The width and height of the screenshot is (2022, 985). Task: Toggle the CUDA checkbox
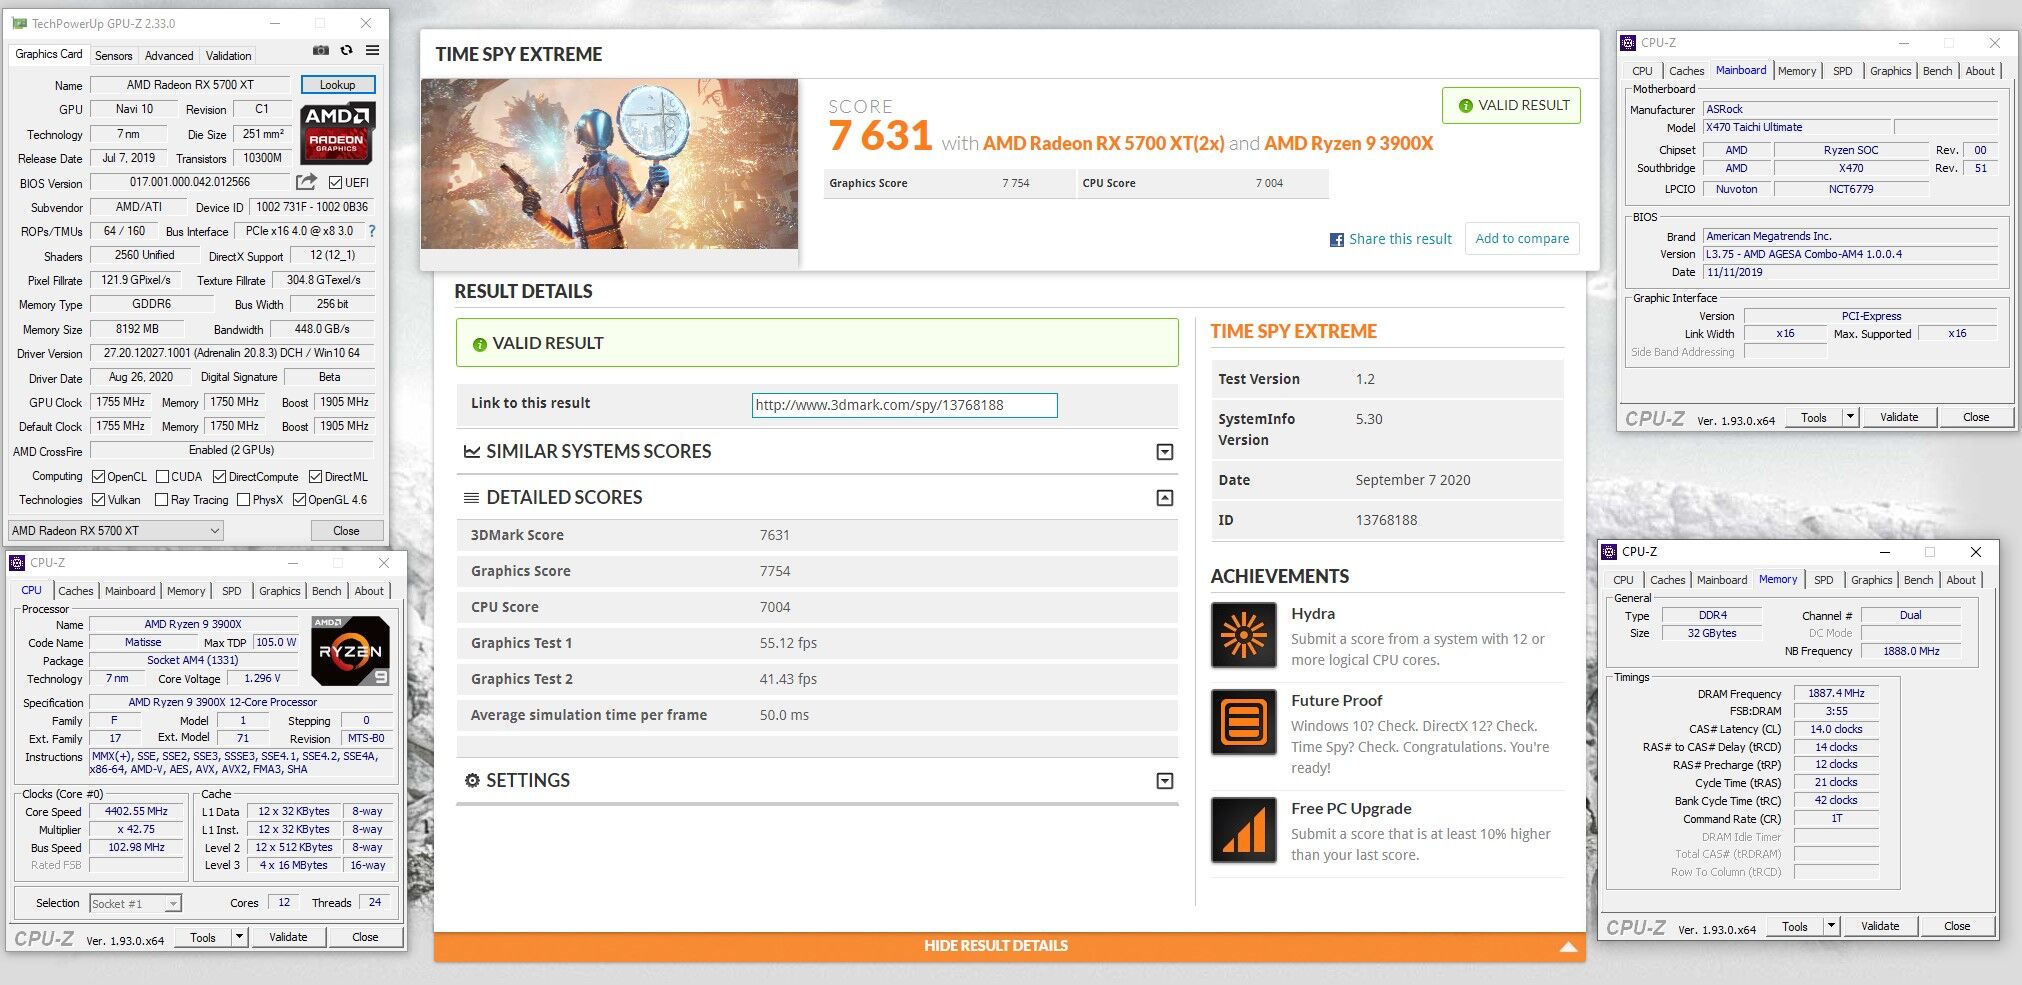(162, 477)
